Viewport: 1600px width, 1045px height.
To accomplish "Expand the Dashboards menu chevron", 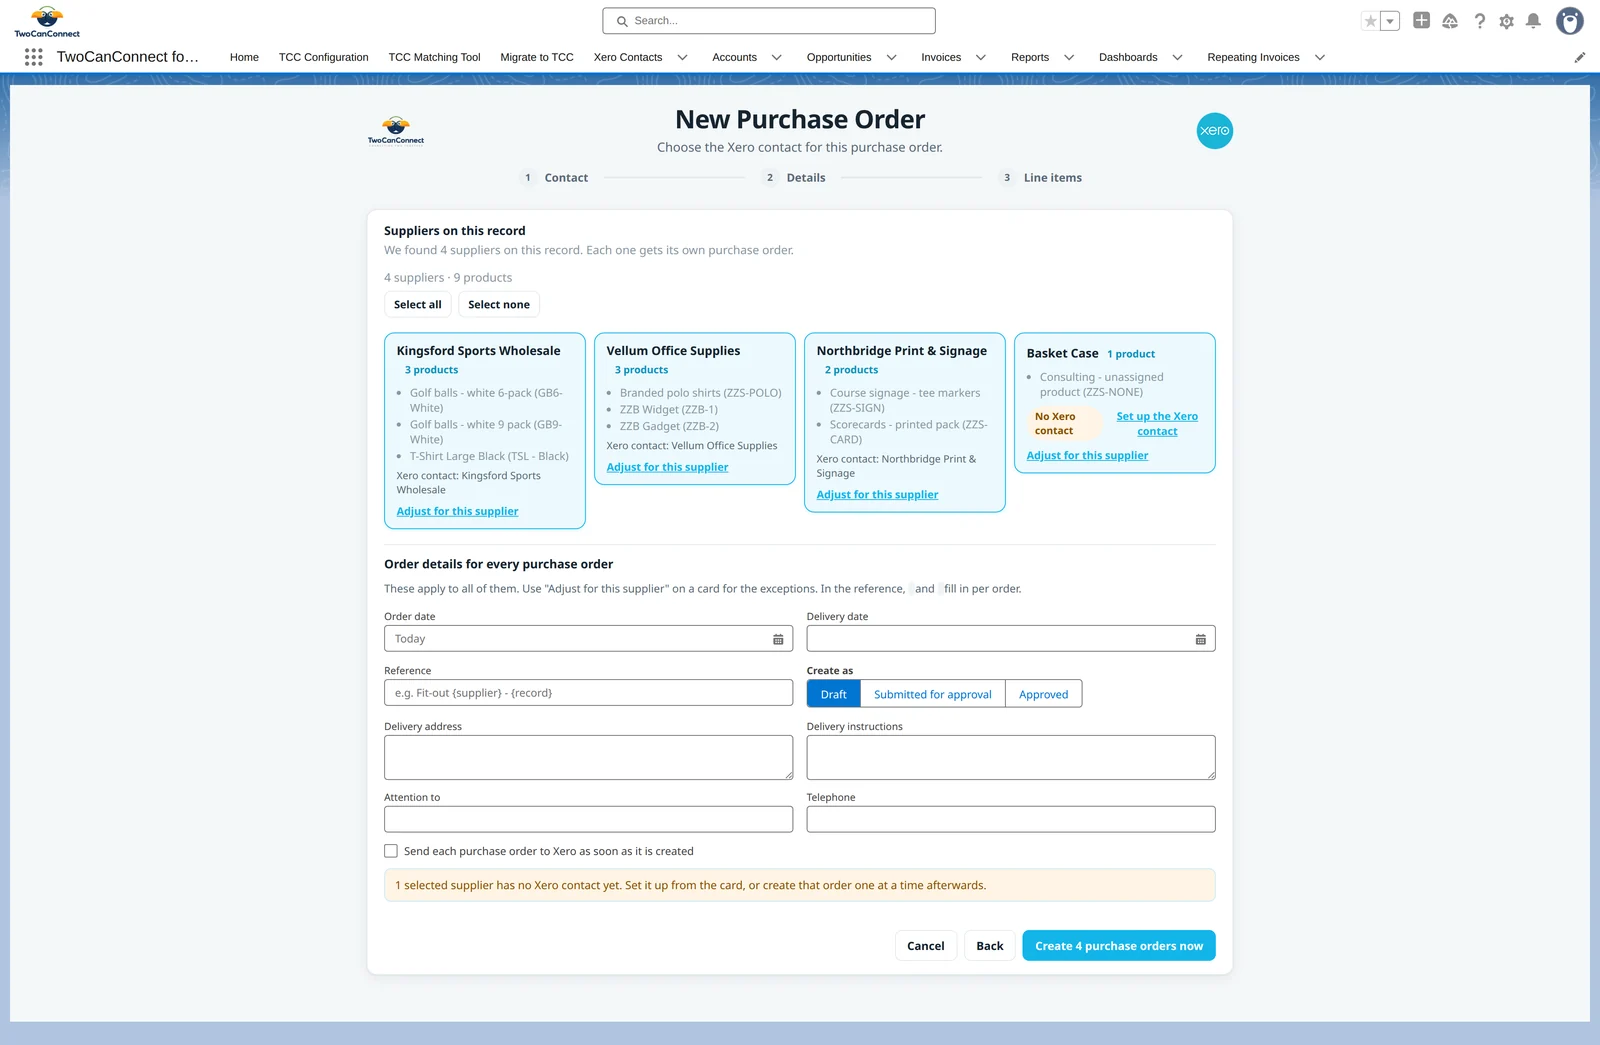I will 1178,57.
